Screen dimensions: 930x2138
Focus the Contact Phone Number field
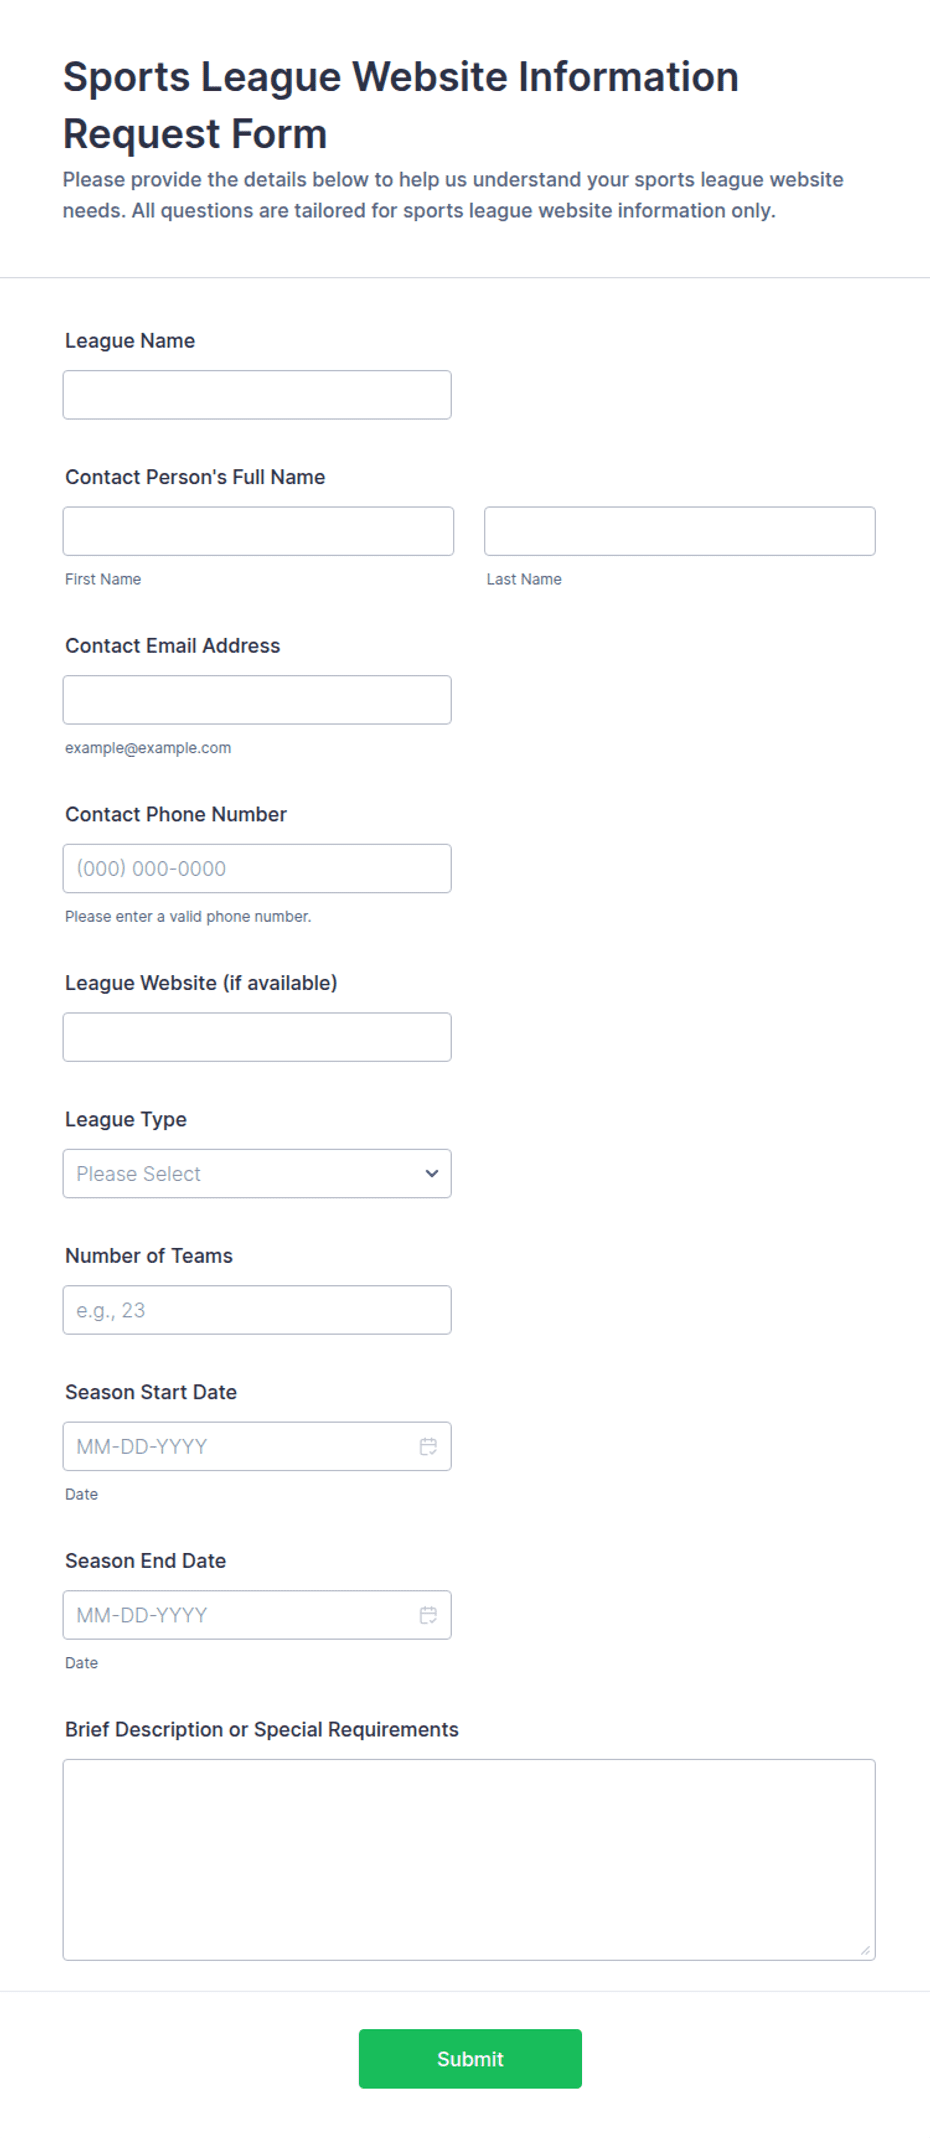point(257,868)
